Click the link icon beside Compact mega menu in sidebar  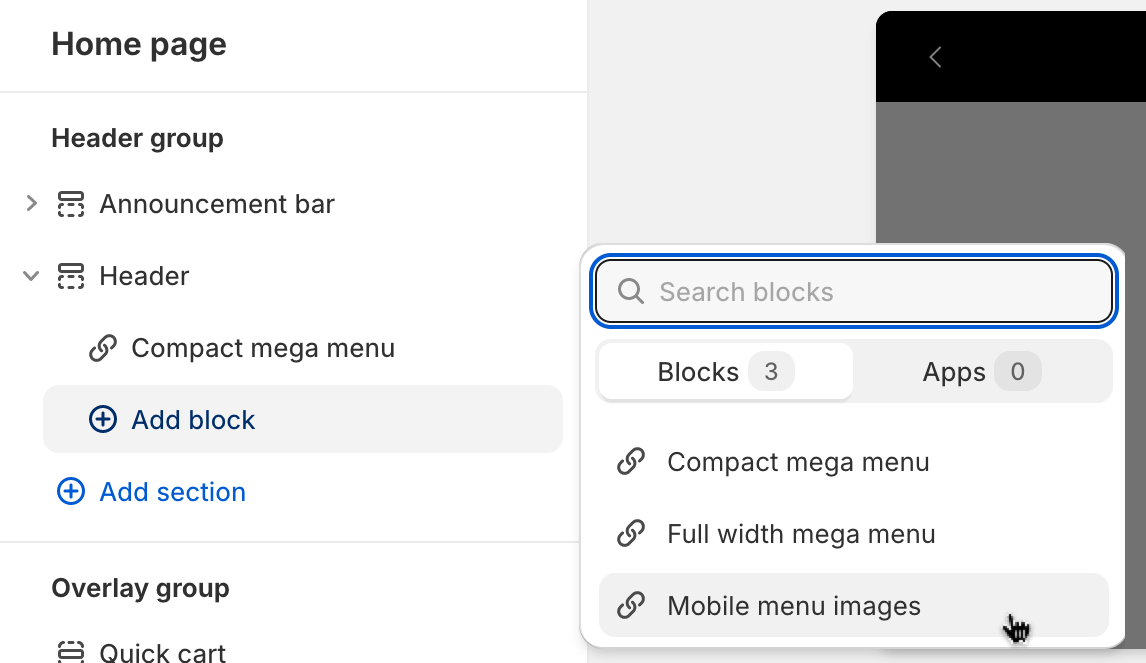coord(103,348)
